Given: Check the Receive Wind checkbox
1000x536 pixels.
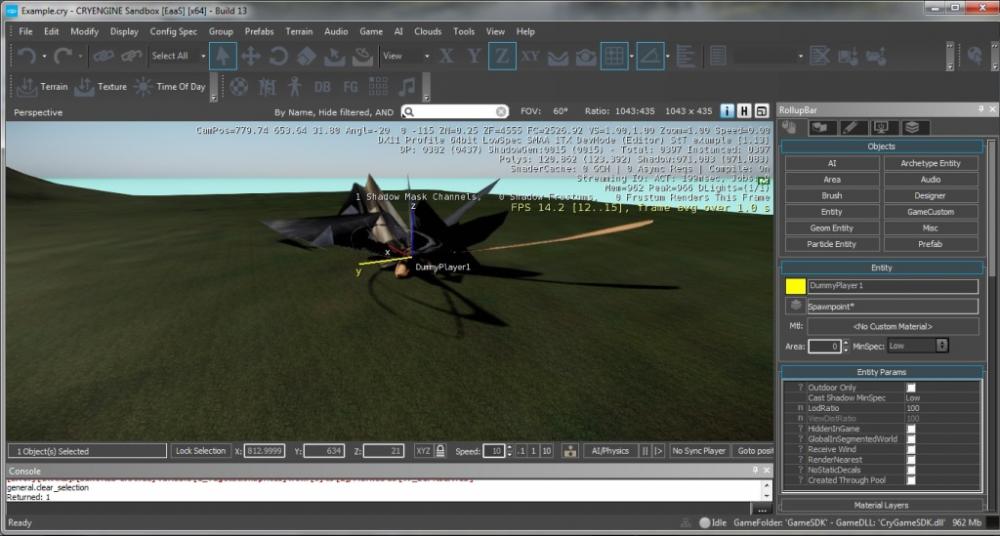Looking at the screenshot, I should coord(911,449).
